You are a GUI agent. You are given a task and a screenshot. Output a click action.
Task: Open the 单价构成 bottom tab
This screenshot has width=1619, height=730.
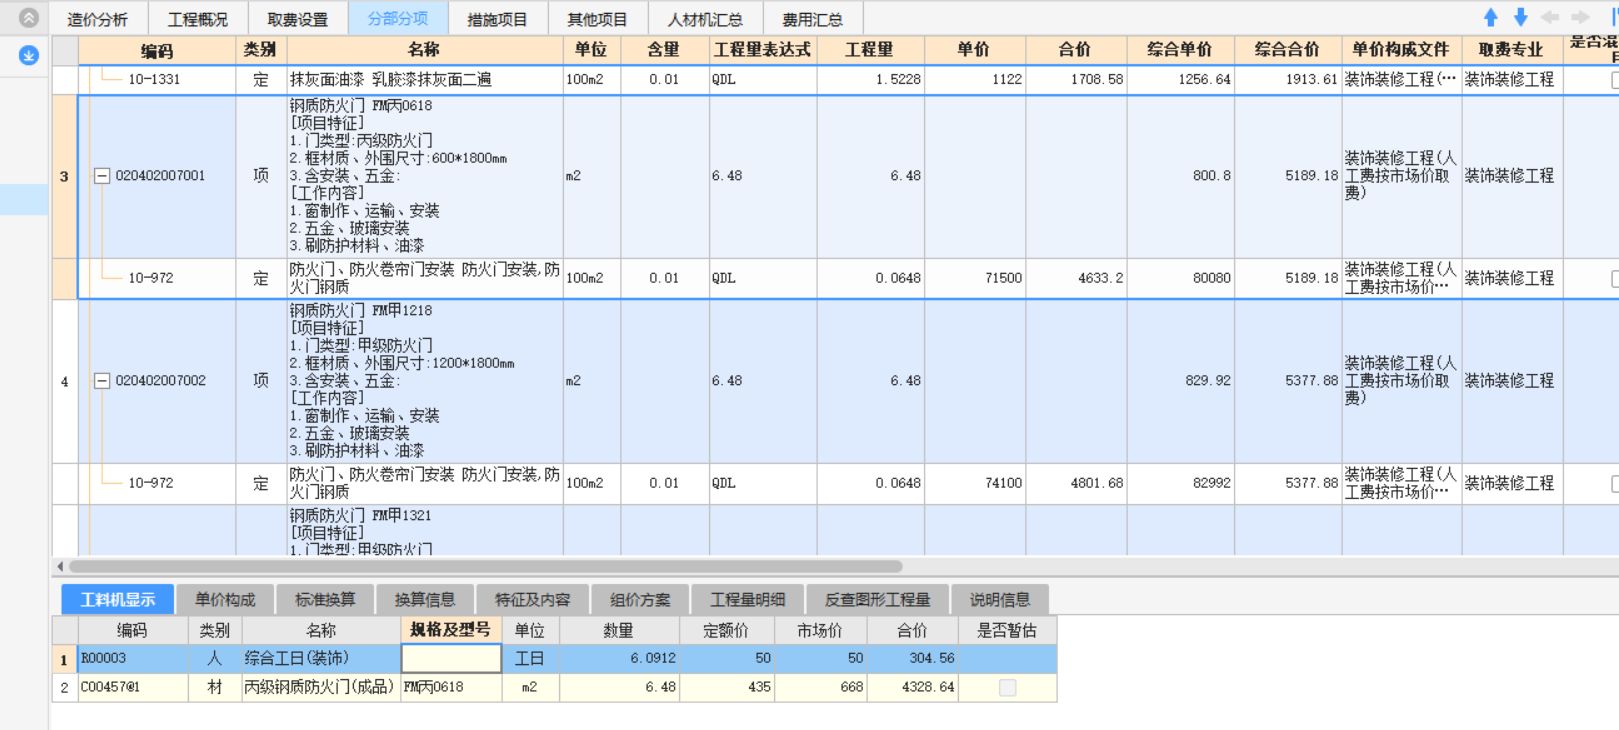click(x=225, y=599)
